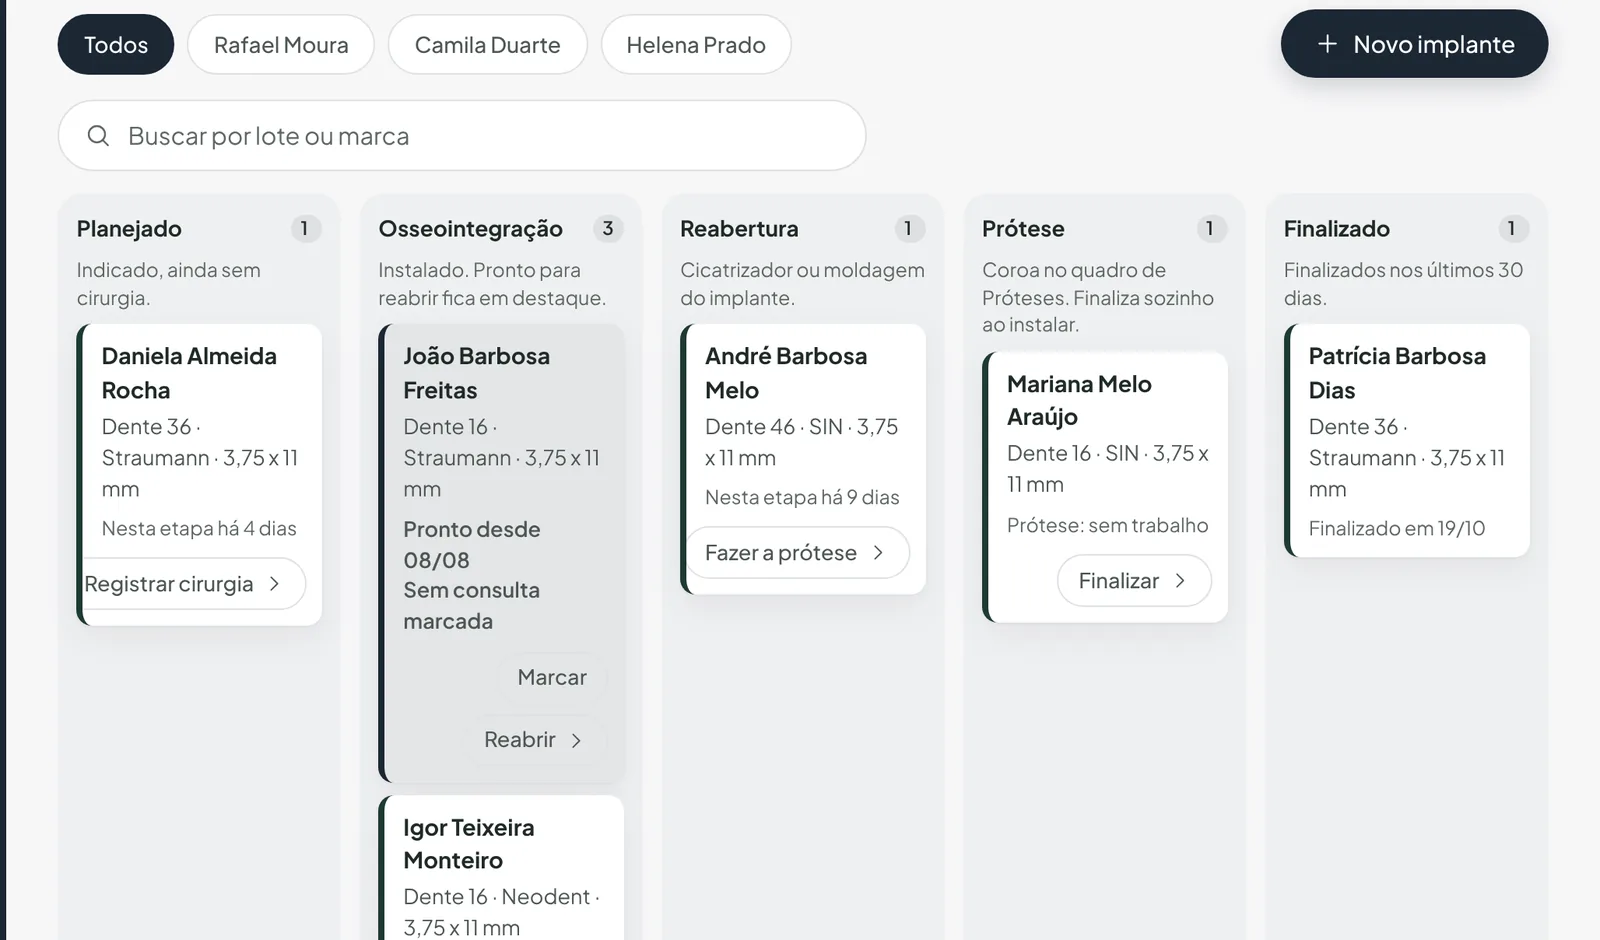
Task: Focus the Buscar por lote ou marca field
Action: (x=462, y=135)
